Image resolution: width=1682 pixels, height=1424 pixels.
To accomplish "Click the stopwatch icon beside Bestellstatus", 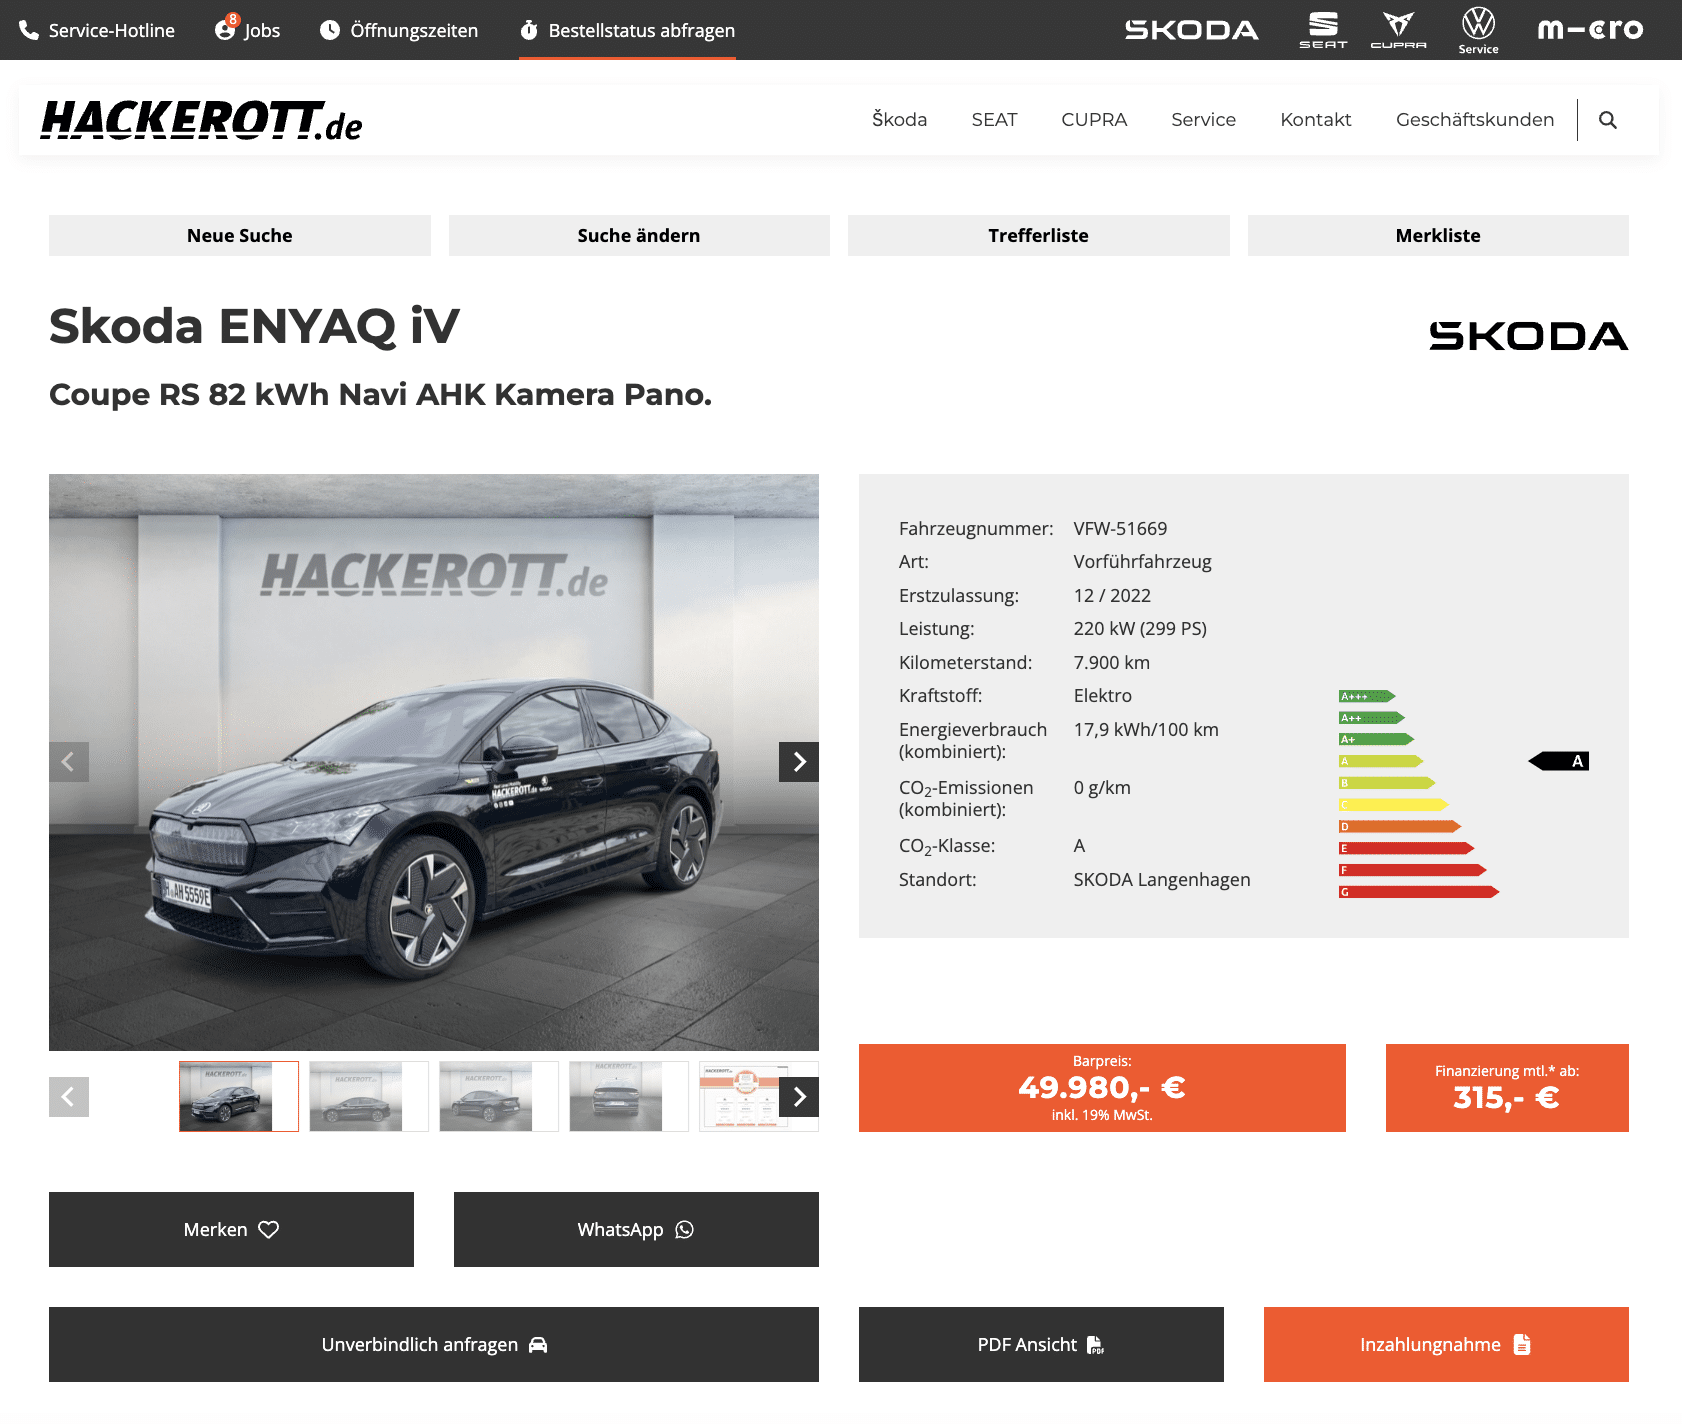I will [x=529, y=30].
